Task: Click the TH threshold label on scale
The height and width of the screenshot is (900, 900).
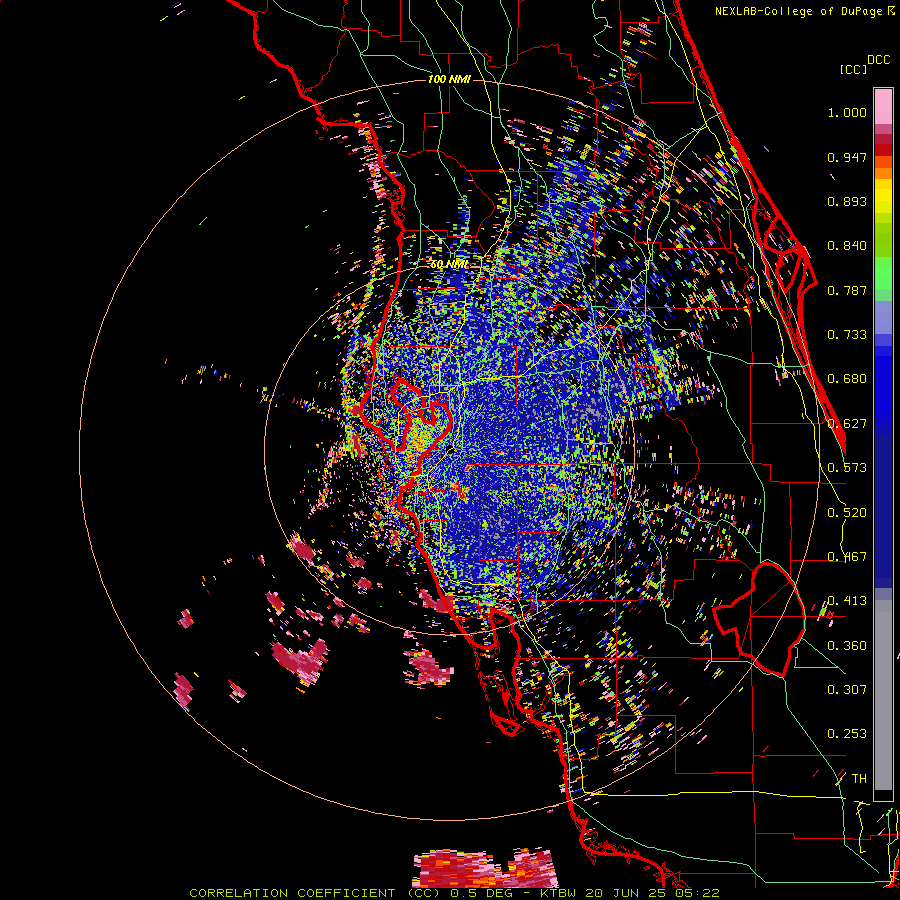Action: (x=859, y=779)
